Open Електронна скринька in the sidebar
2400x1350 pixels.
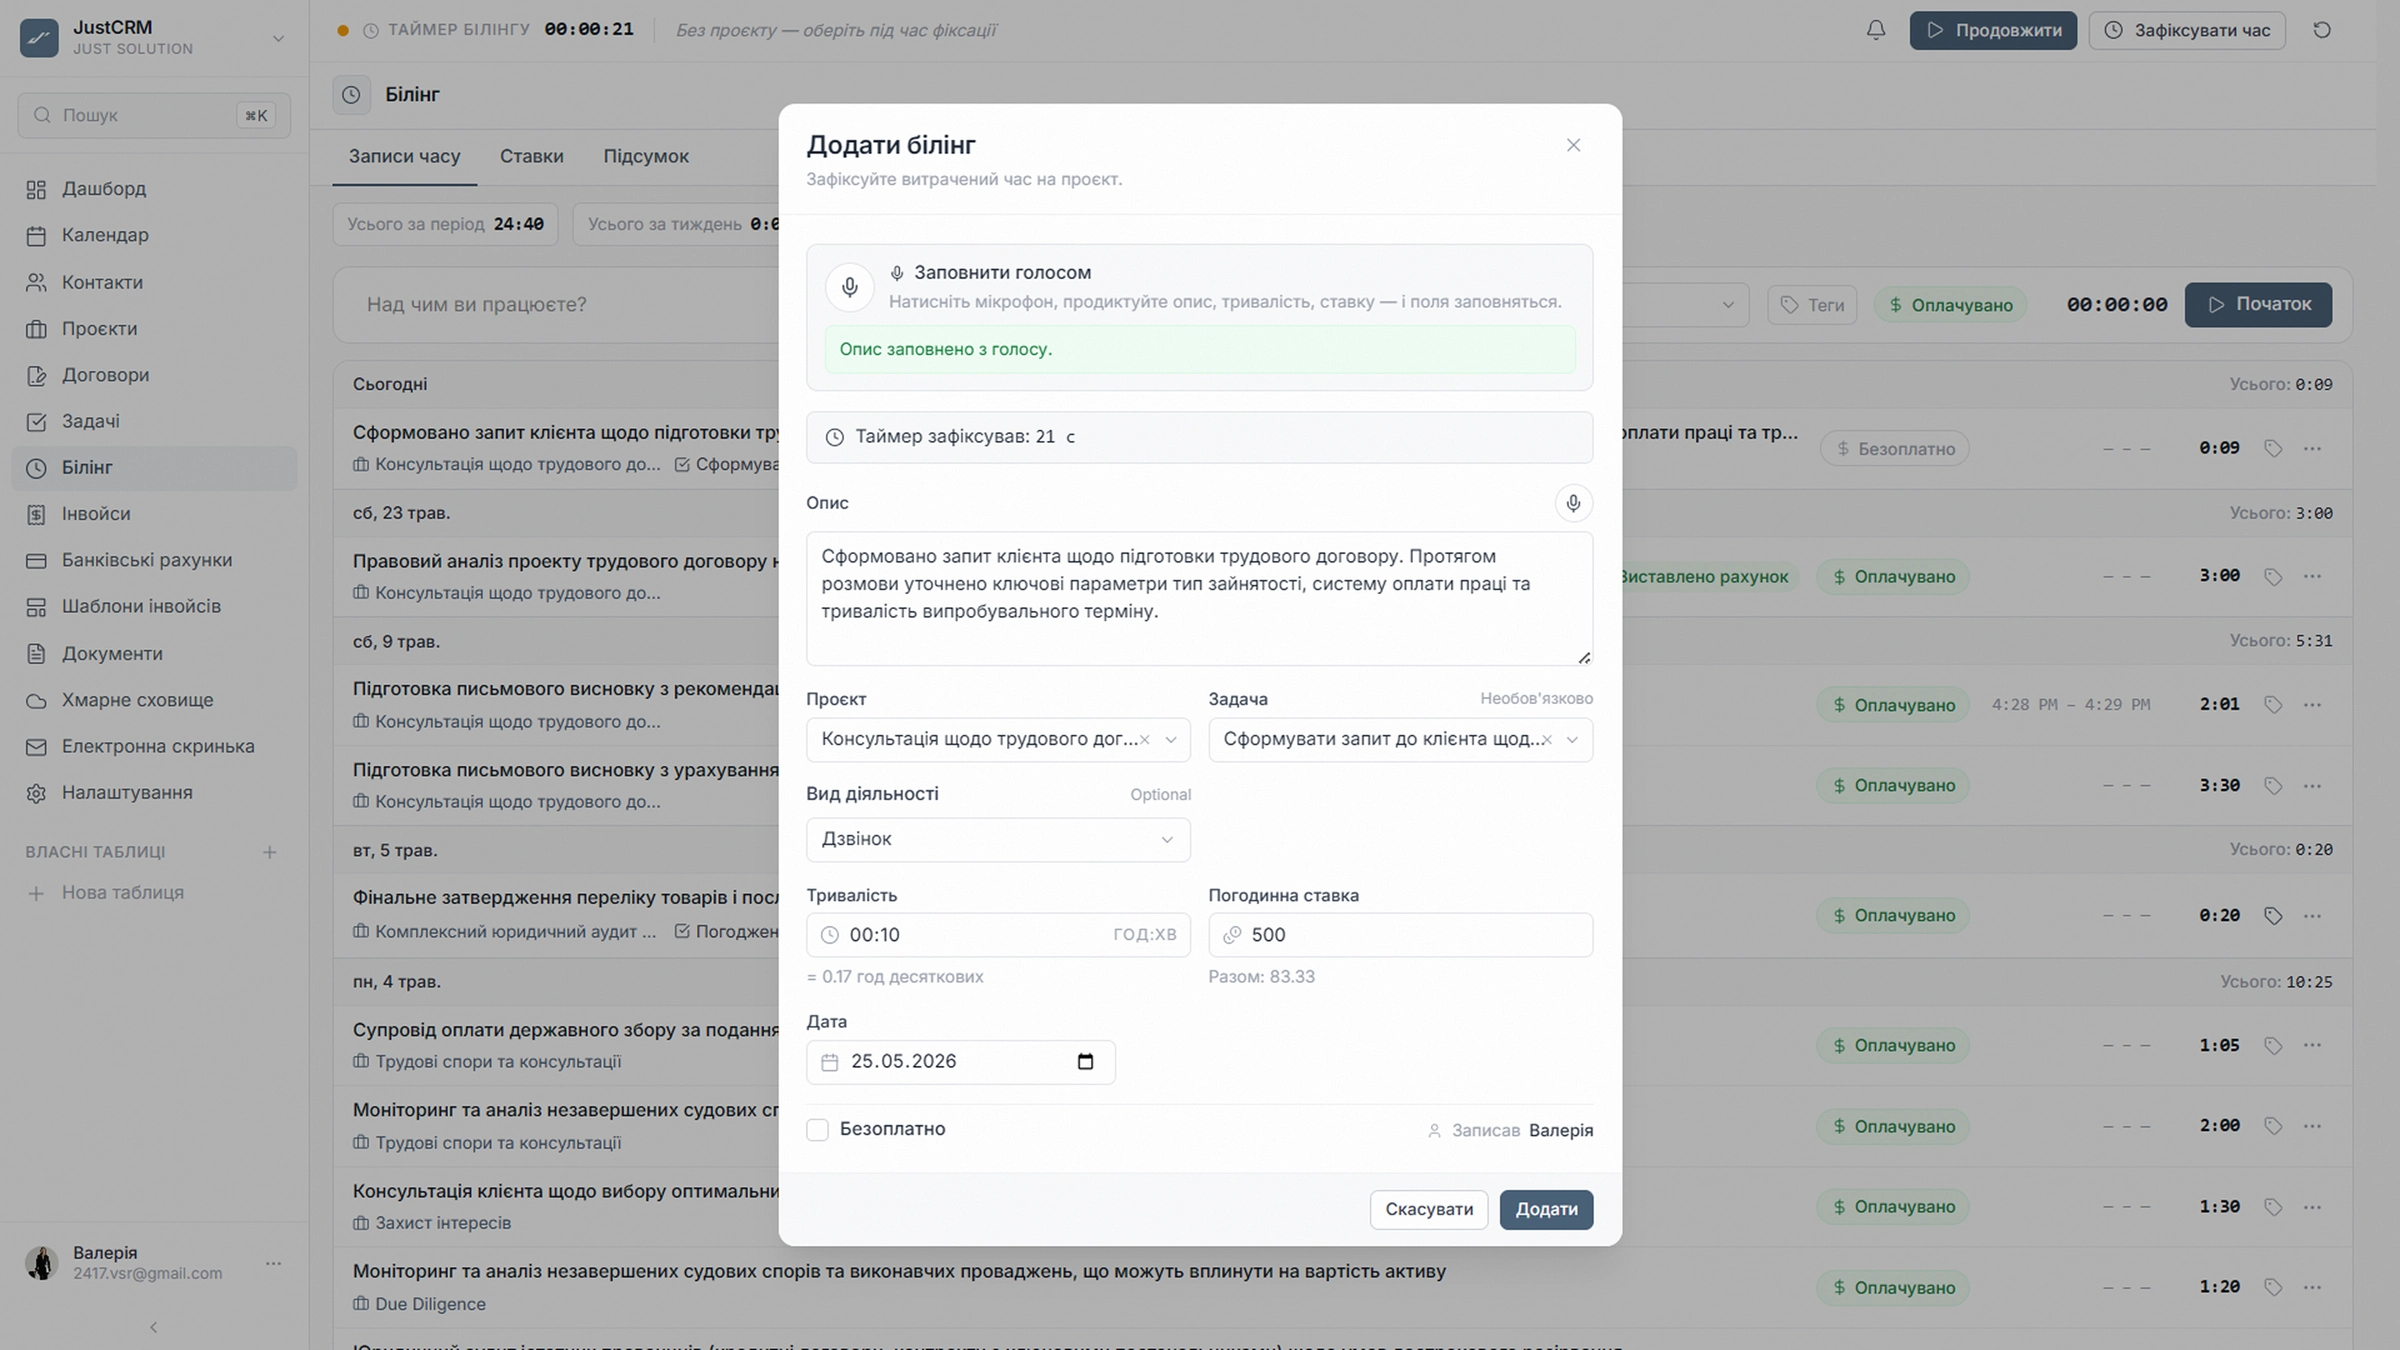[x=154, y=746]
